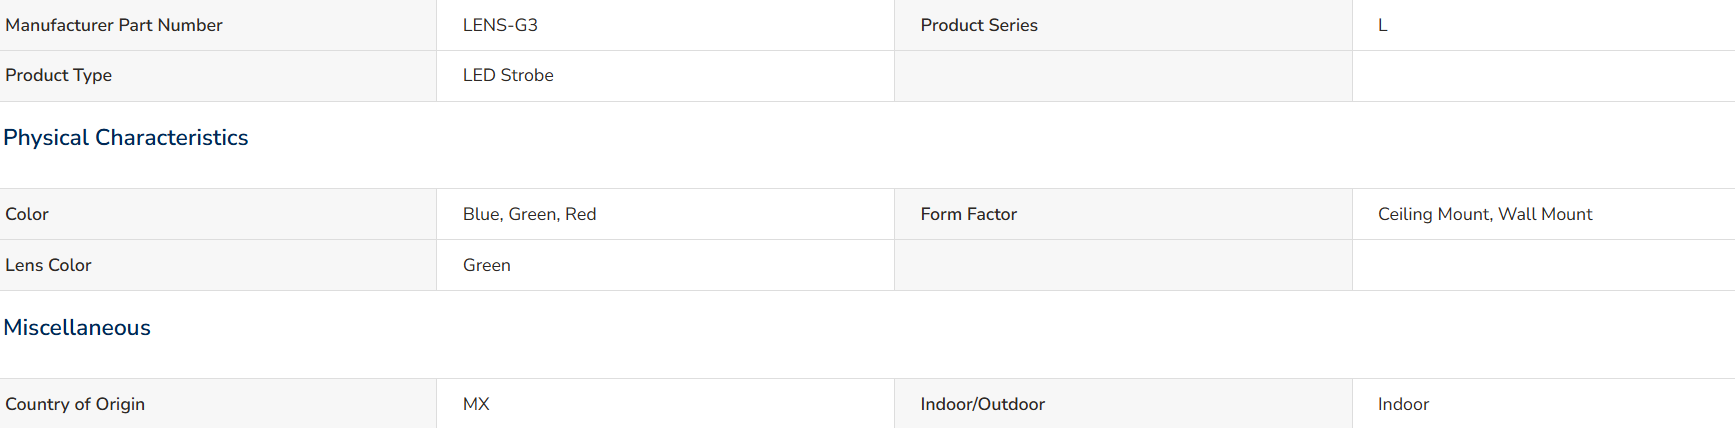This screenshot has height=428, width=1735.
Task: Click empty cell beside LED Strobe
Action: [1123, 76]
